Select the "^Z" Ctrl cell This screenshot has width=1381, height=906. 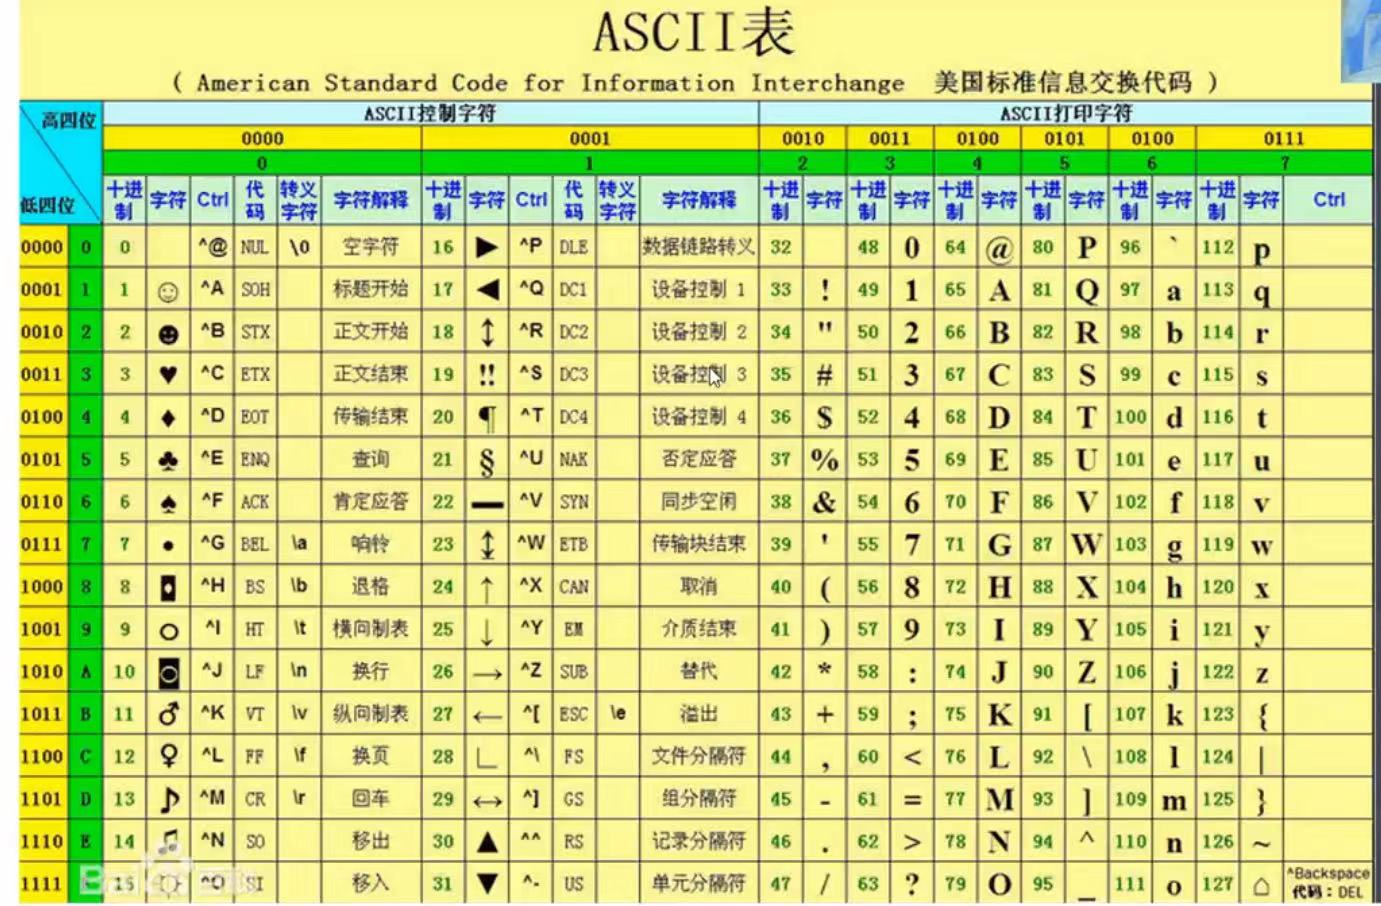[531, 670]
